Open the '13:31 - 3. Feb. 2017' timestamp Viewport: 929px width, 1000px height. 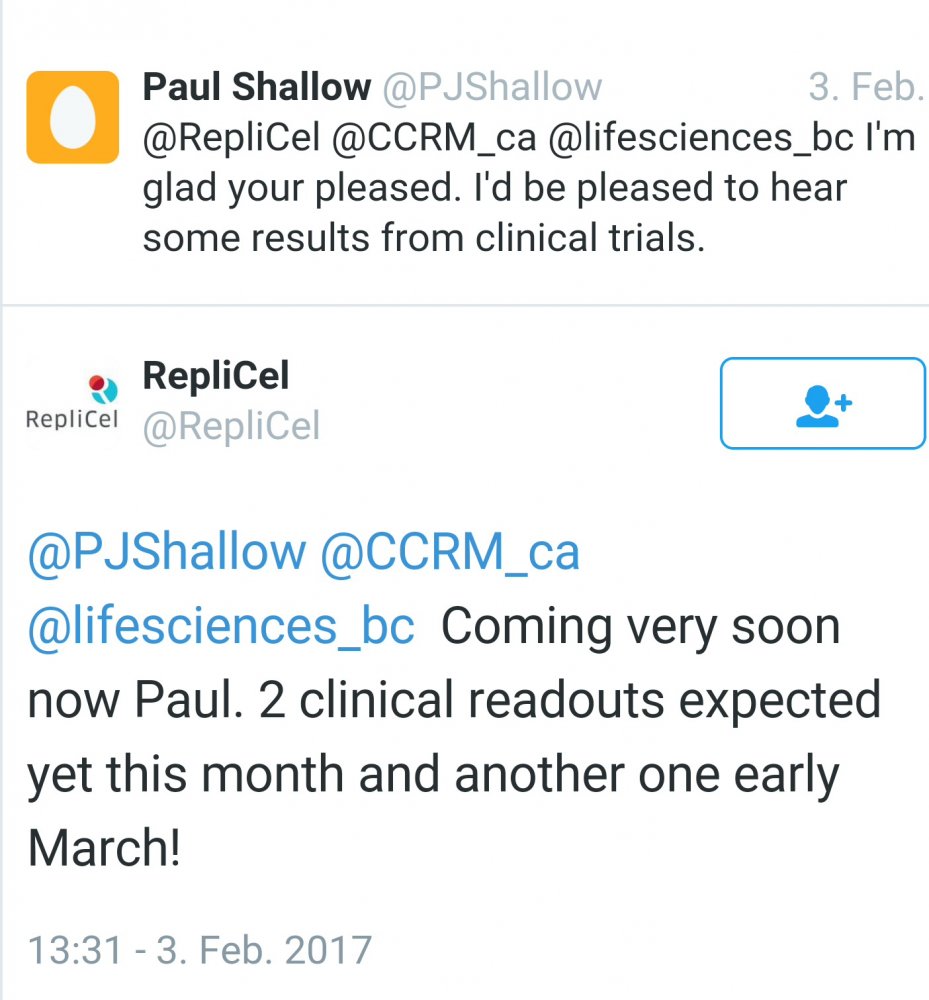(200, 948)
